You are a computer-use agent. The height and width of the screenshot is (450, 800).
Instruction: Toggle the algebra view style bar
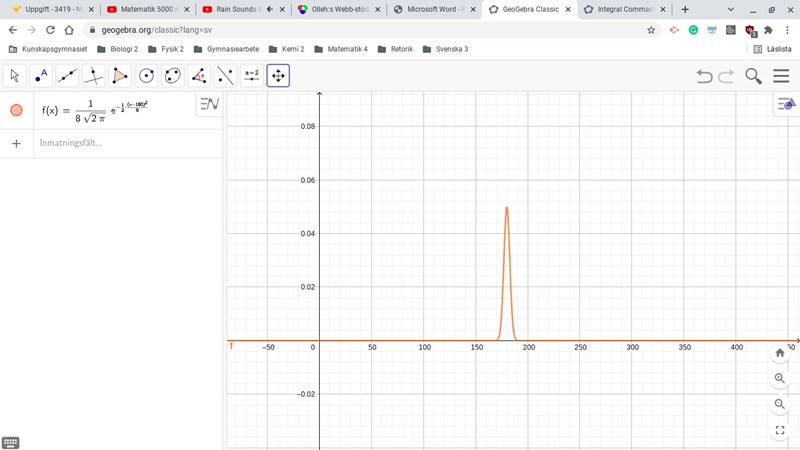tap(209, 104)
